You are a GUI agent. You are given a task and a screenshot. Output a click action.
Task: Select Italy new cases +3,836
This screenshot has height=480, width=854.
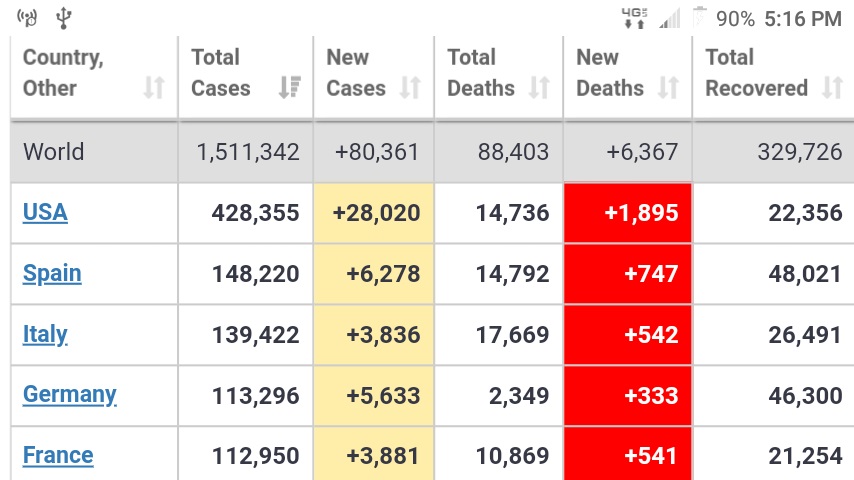(383, 335)
